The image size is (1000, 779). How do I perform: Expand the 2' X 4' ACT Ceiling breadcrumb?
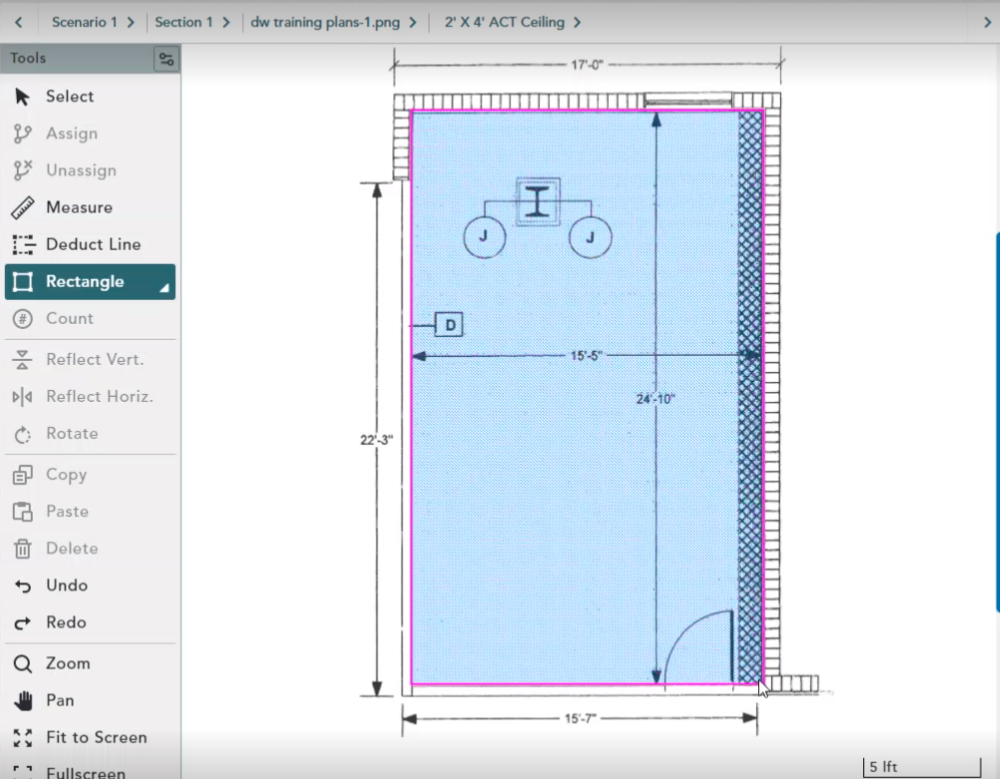coord(512,22)
